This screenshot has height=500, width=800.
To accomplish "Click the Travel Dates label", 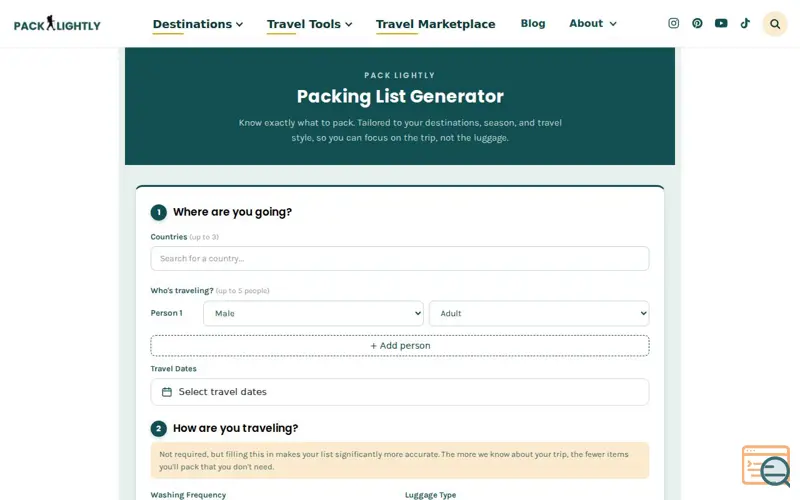I will coord(173,368).
